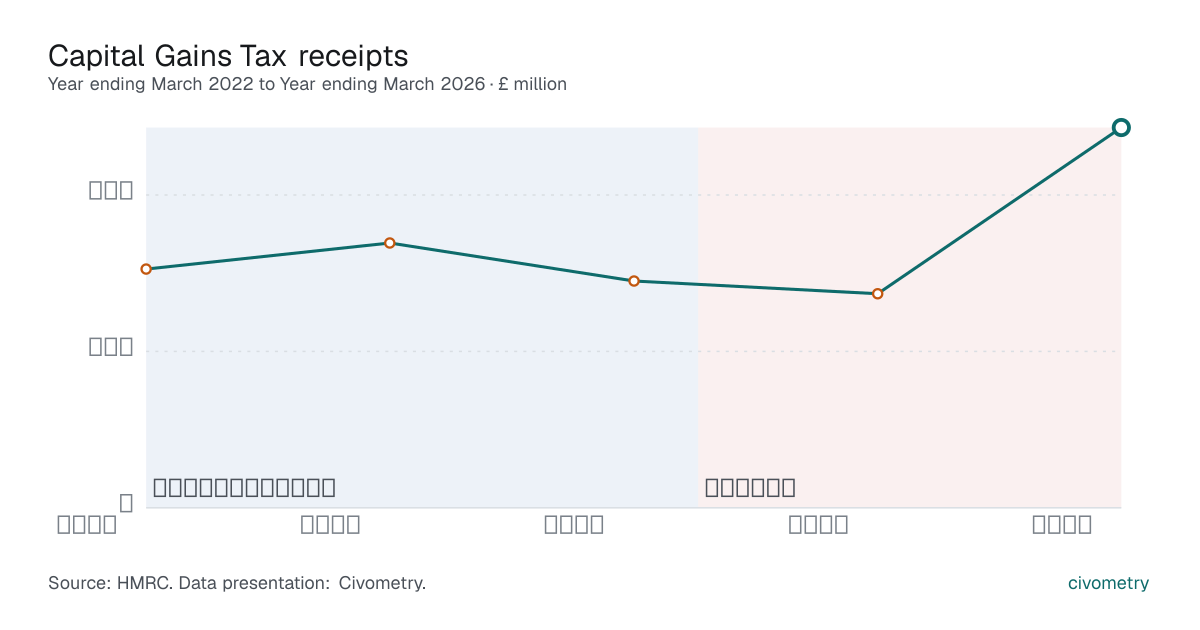This screenshot has width=1200, height=630.
Task: Select the last data point inside blue region
Action: 634,281
